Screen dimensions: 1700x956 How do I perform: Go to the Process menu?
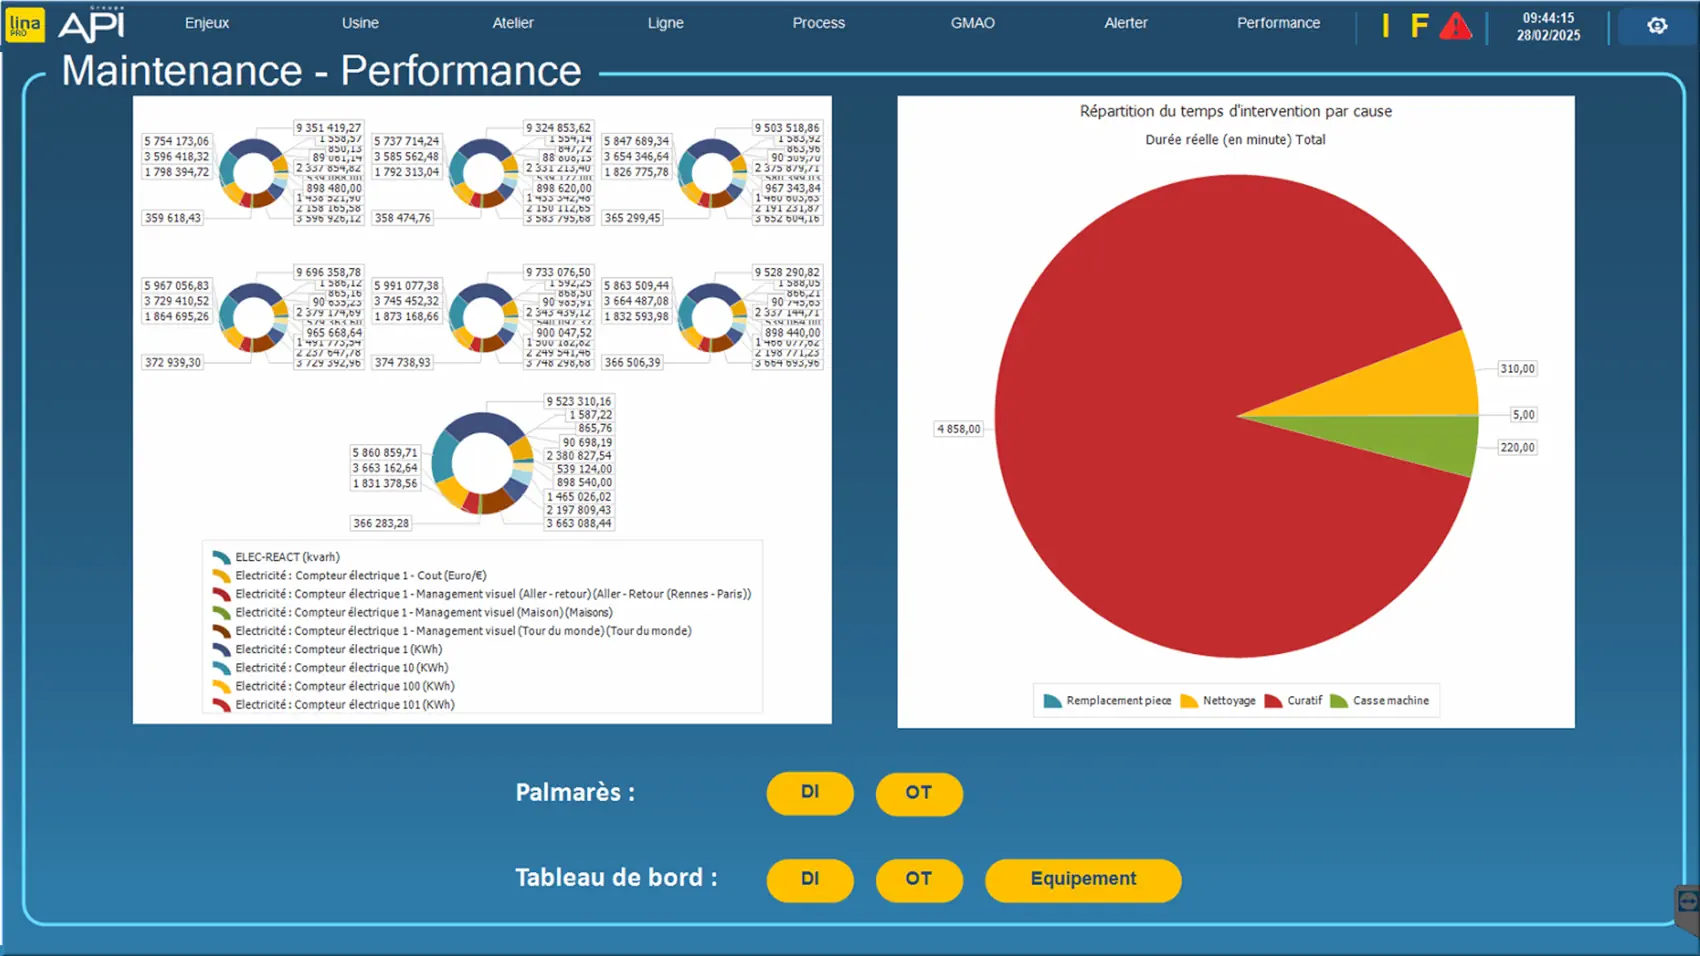(x=818, y=23)
